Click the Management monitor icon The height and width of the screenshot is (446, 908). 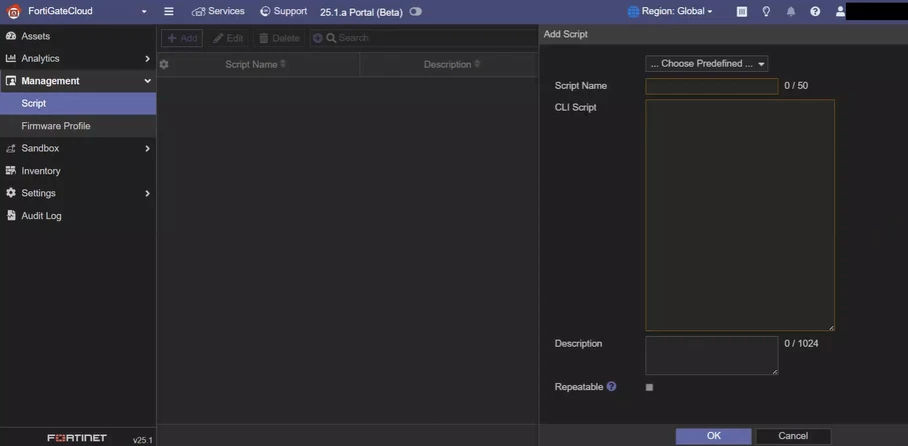point(10,81)
